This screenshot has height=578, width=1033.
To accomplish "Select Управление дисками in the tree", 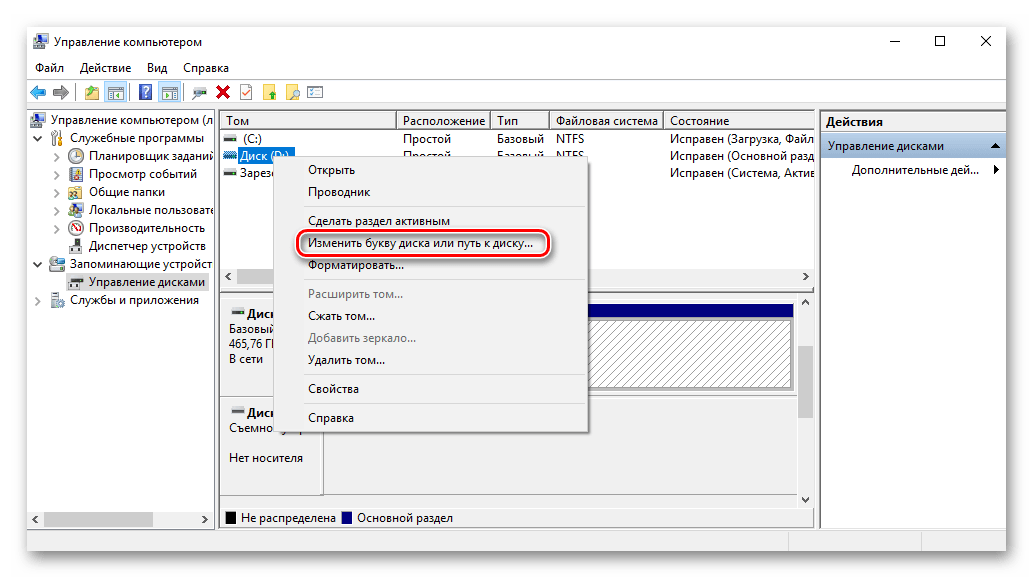I will click(x=137, y=282).
